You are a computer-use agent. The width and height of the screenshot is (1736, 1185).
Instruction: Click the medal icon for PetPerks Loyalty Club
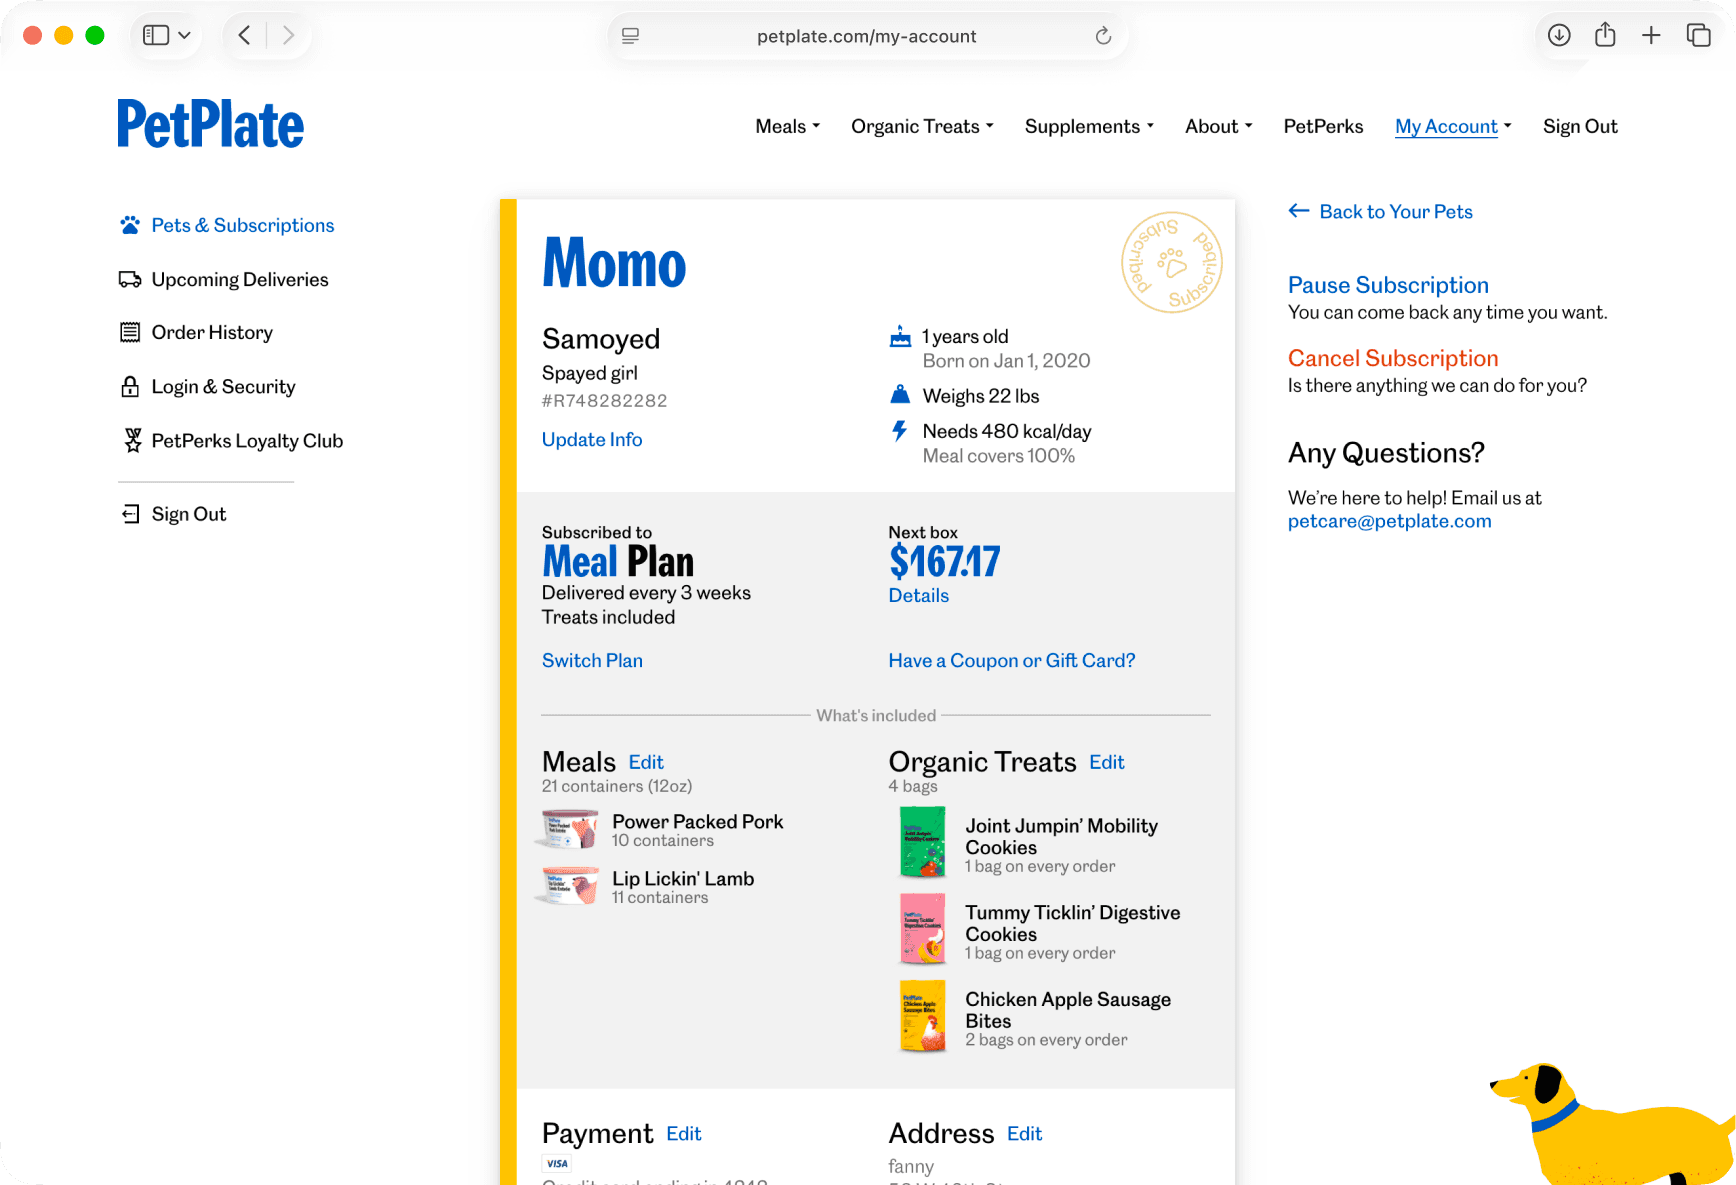pyautogui.click(x=132, y=440)
